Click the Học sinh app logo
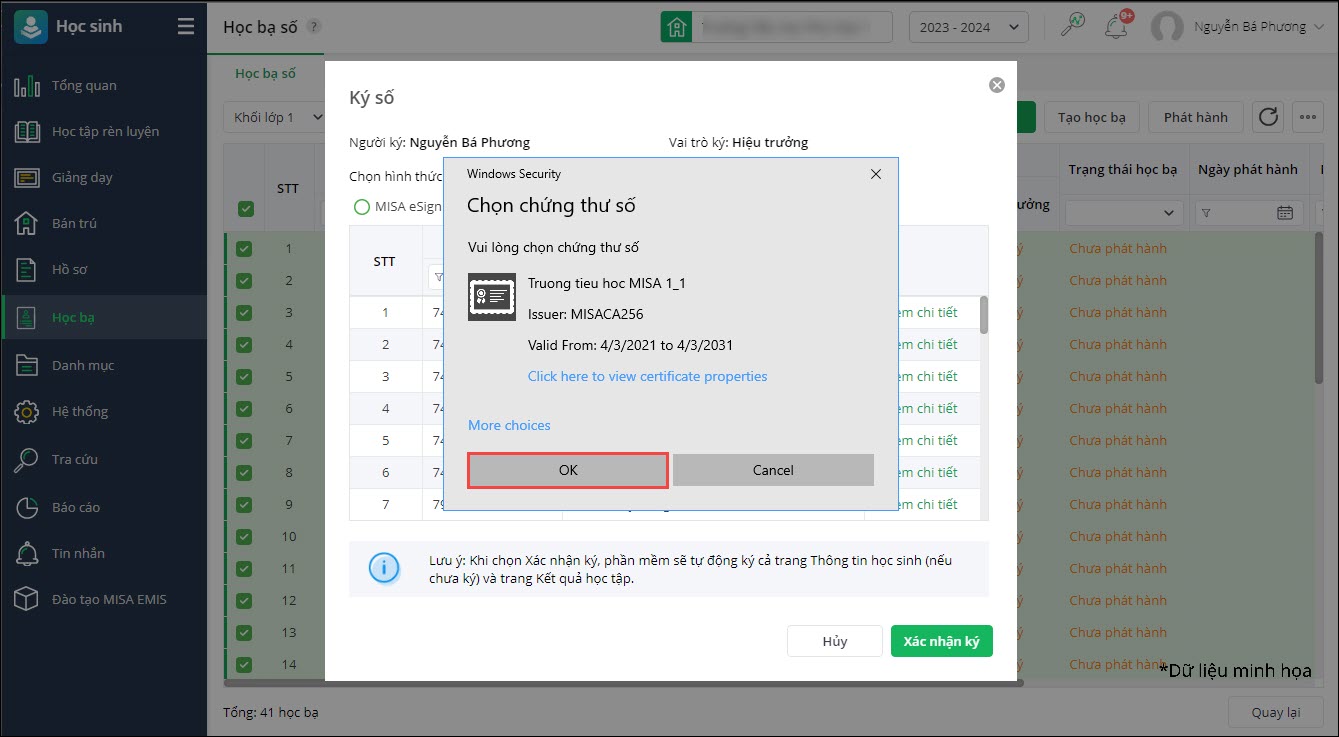Image resolution: width=1339 pixels, height=737 pixels. pos(30,27)
